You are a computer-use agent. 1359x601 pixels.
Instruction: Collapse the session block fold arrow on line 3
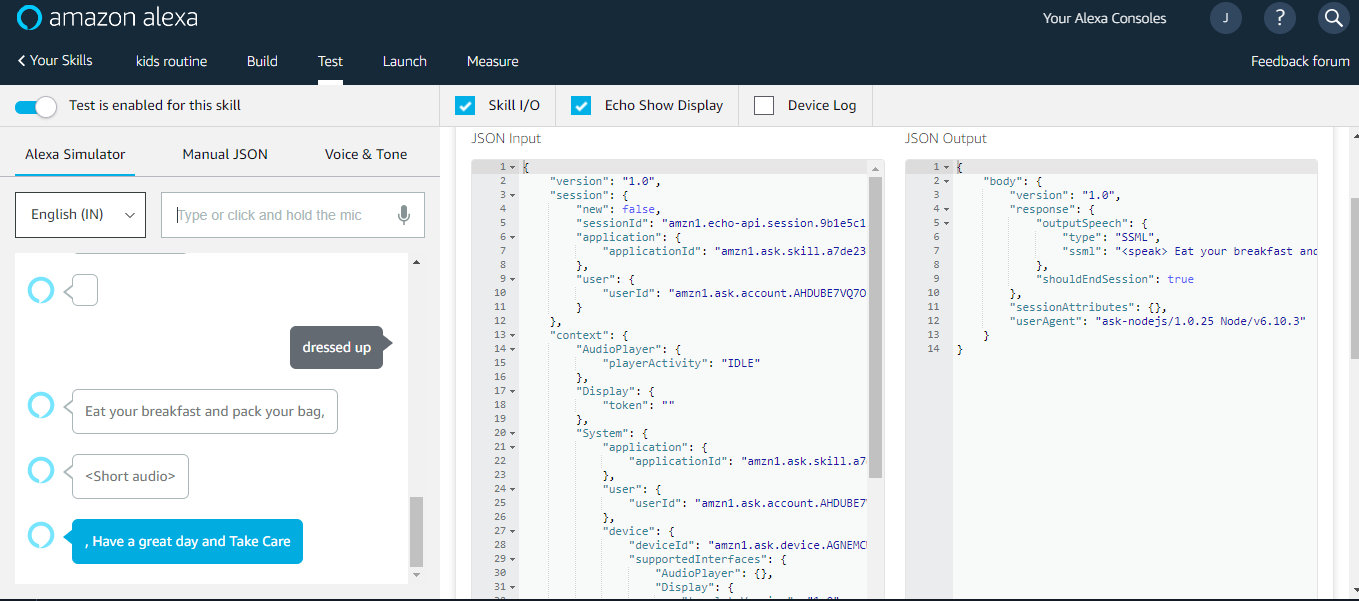(512, 195)
